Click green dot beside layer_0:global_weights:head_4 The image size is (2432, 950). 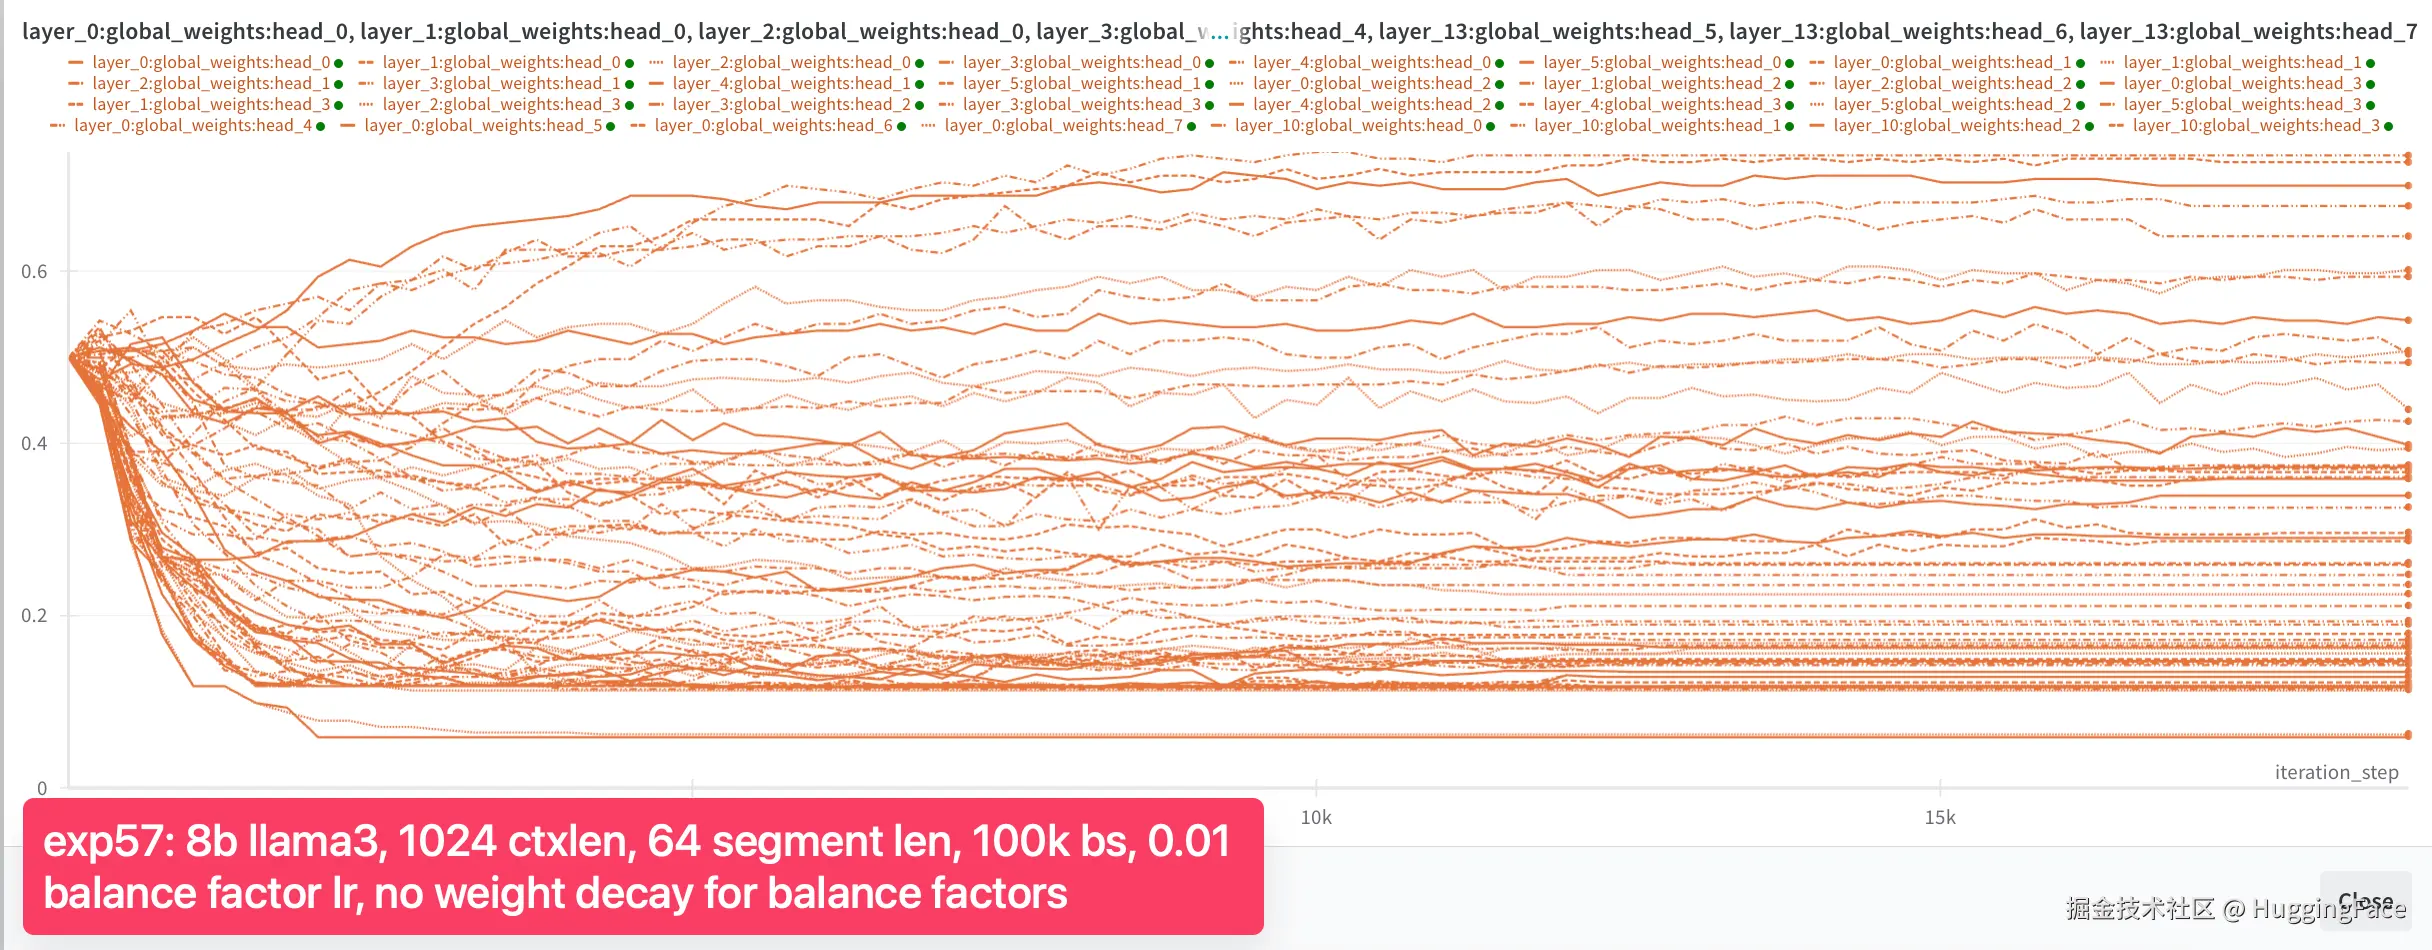321,126
